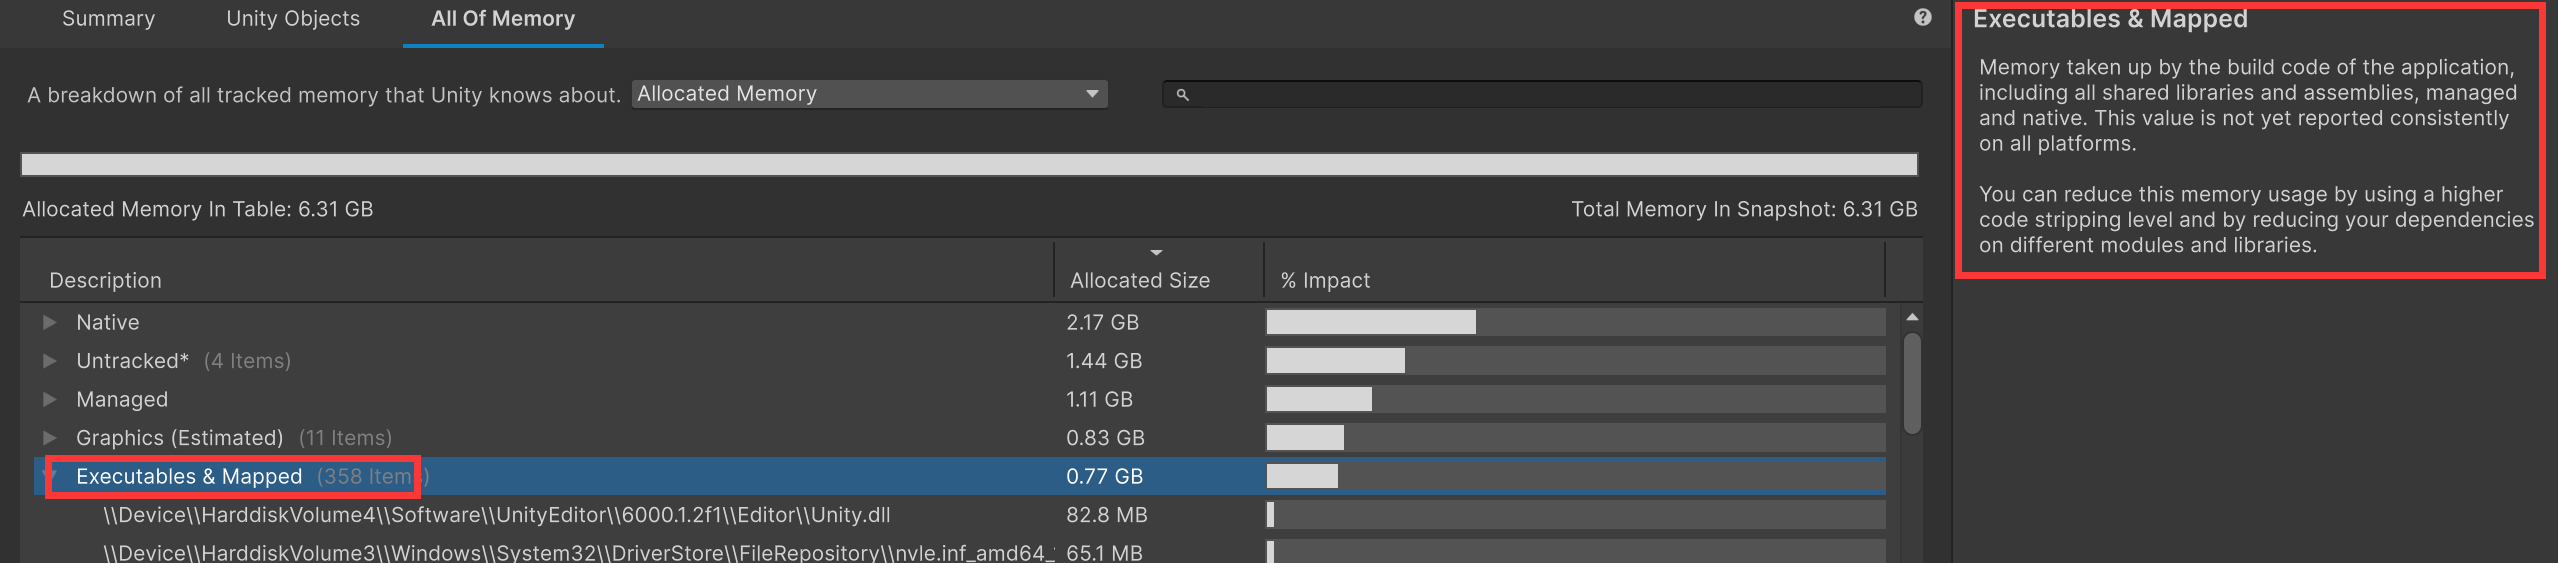Click the help question mark icon
The width and height of the screenshot is (2558, 563).
[x=1922, y=17]
